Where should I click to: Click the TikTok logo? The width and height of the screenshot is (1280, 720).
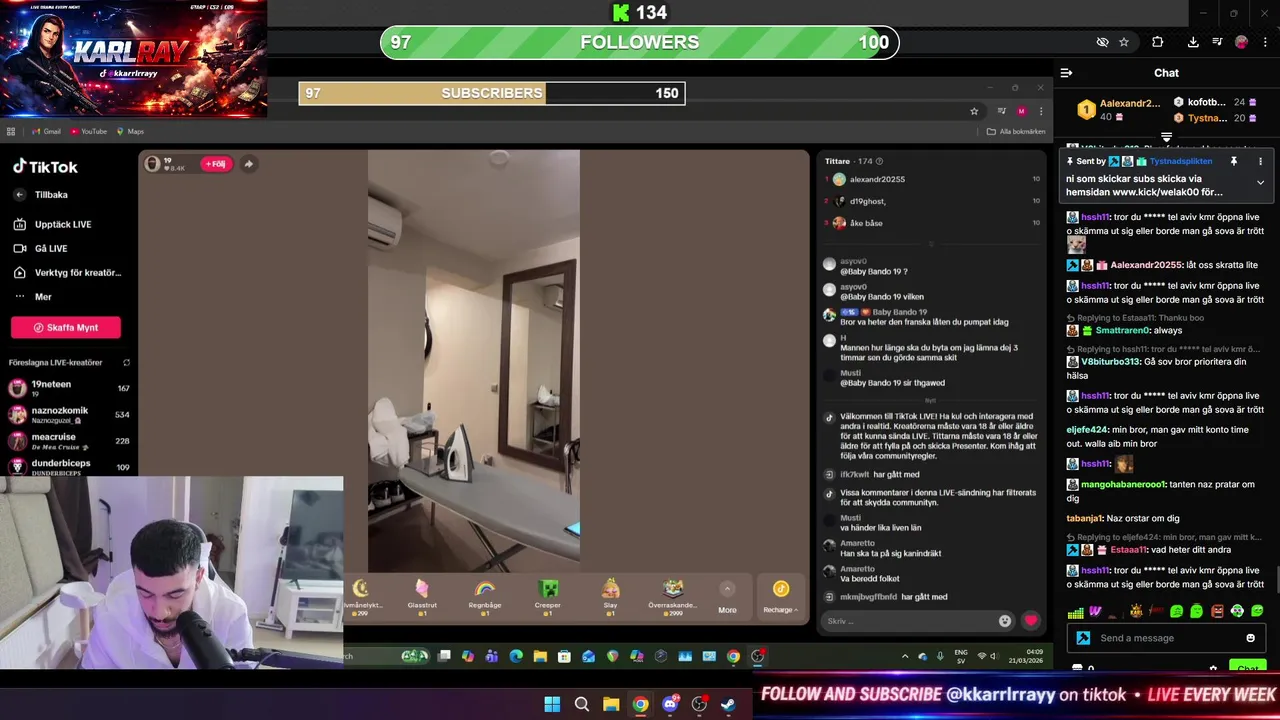[45, 167]
